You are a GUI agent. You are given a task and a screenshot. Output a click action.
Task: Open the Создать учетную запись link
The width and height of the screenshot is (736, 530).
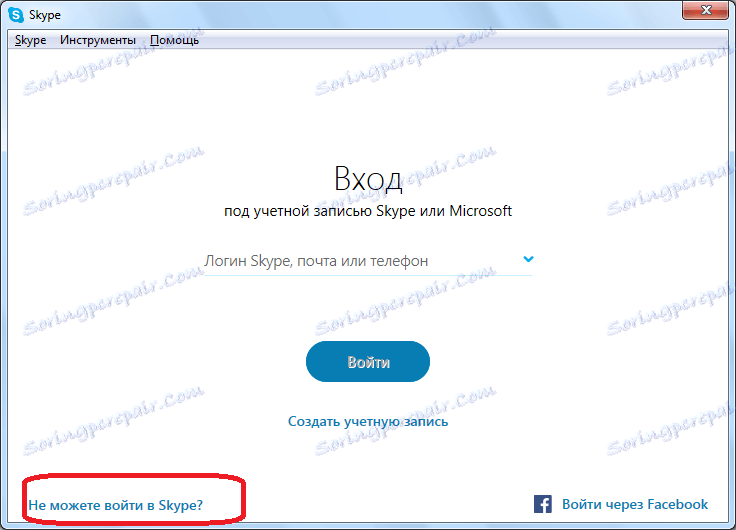pyautogui.click(x=368, y=422)
